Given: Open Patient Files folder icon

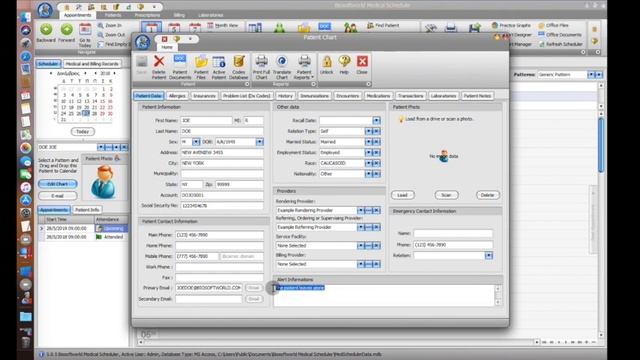Looking at the screenshot, I should click(201, 67).
